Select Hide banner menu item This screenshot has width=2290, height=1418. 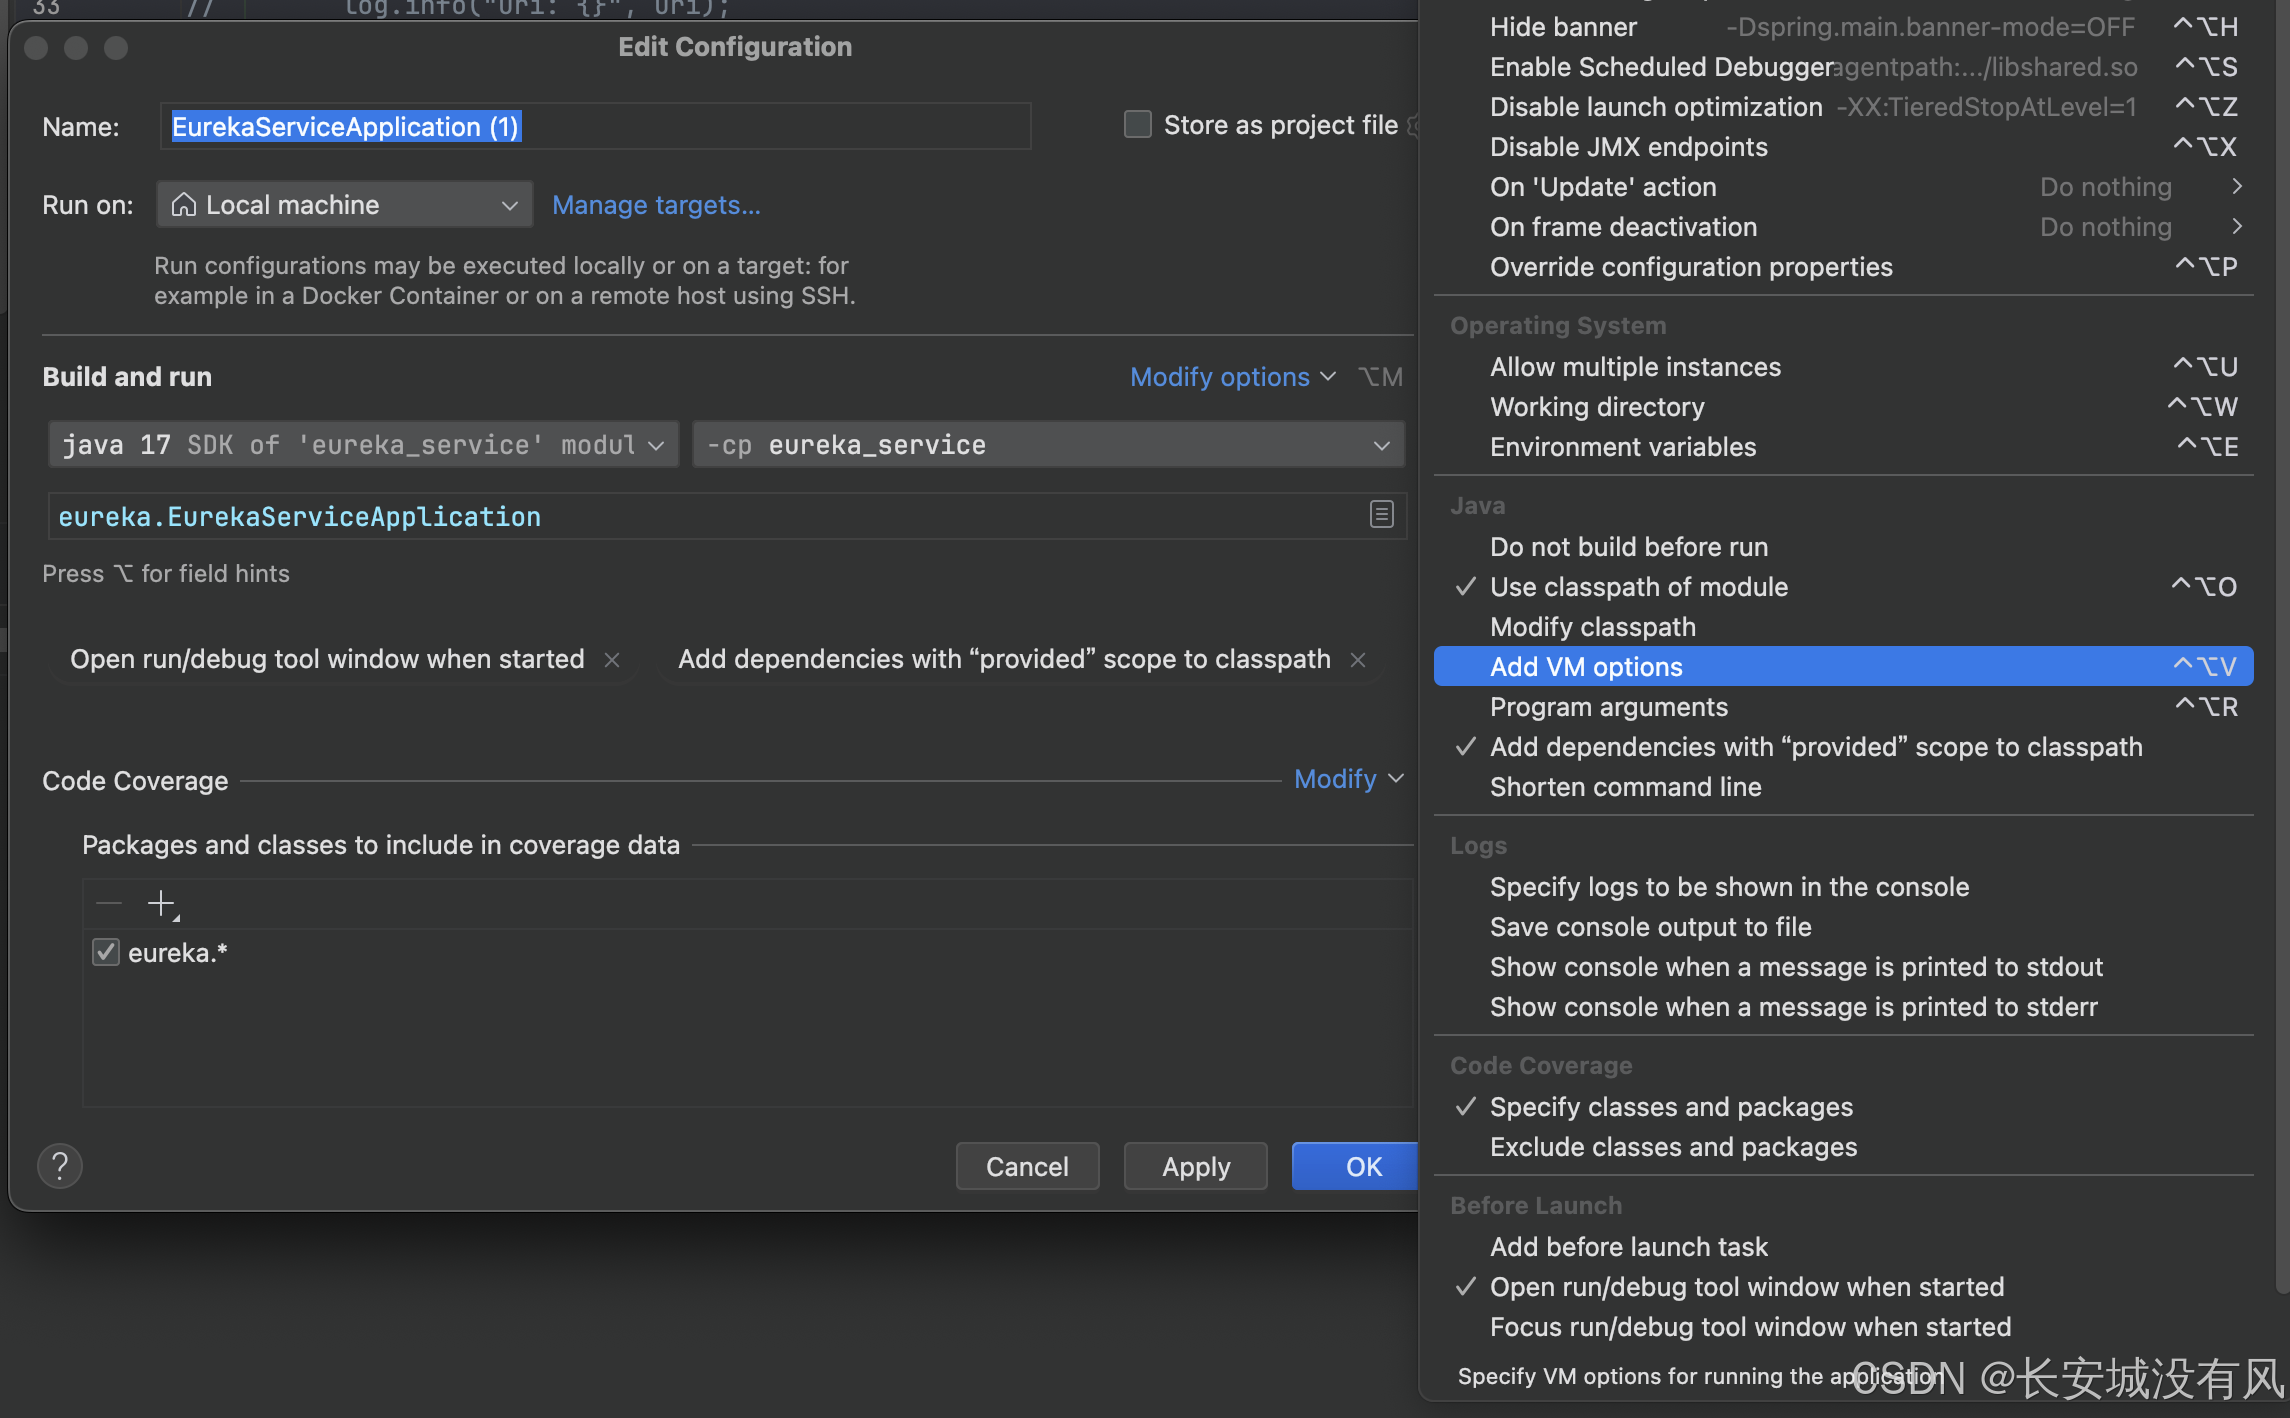(x=1843, y=27)
